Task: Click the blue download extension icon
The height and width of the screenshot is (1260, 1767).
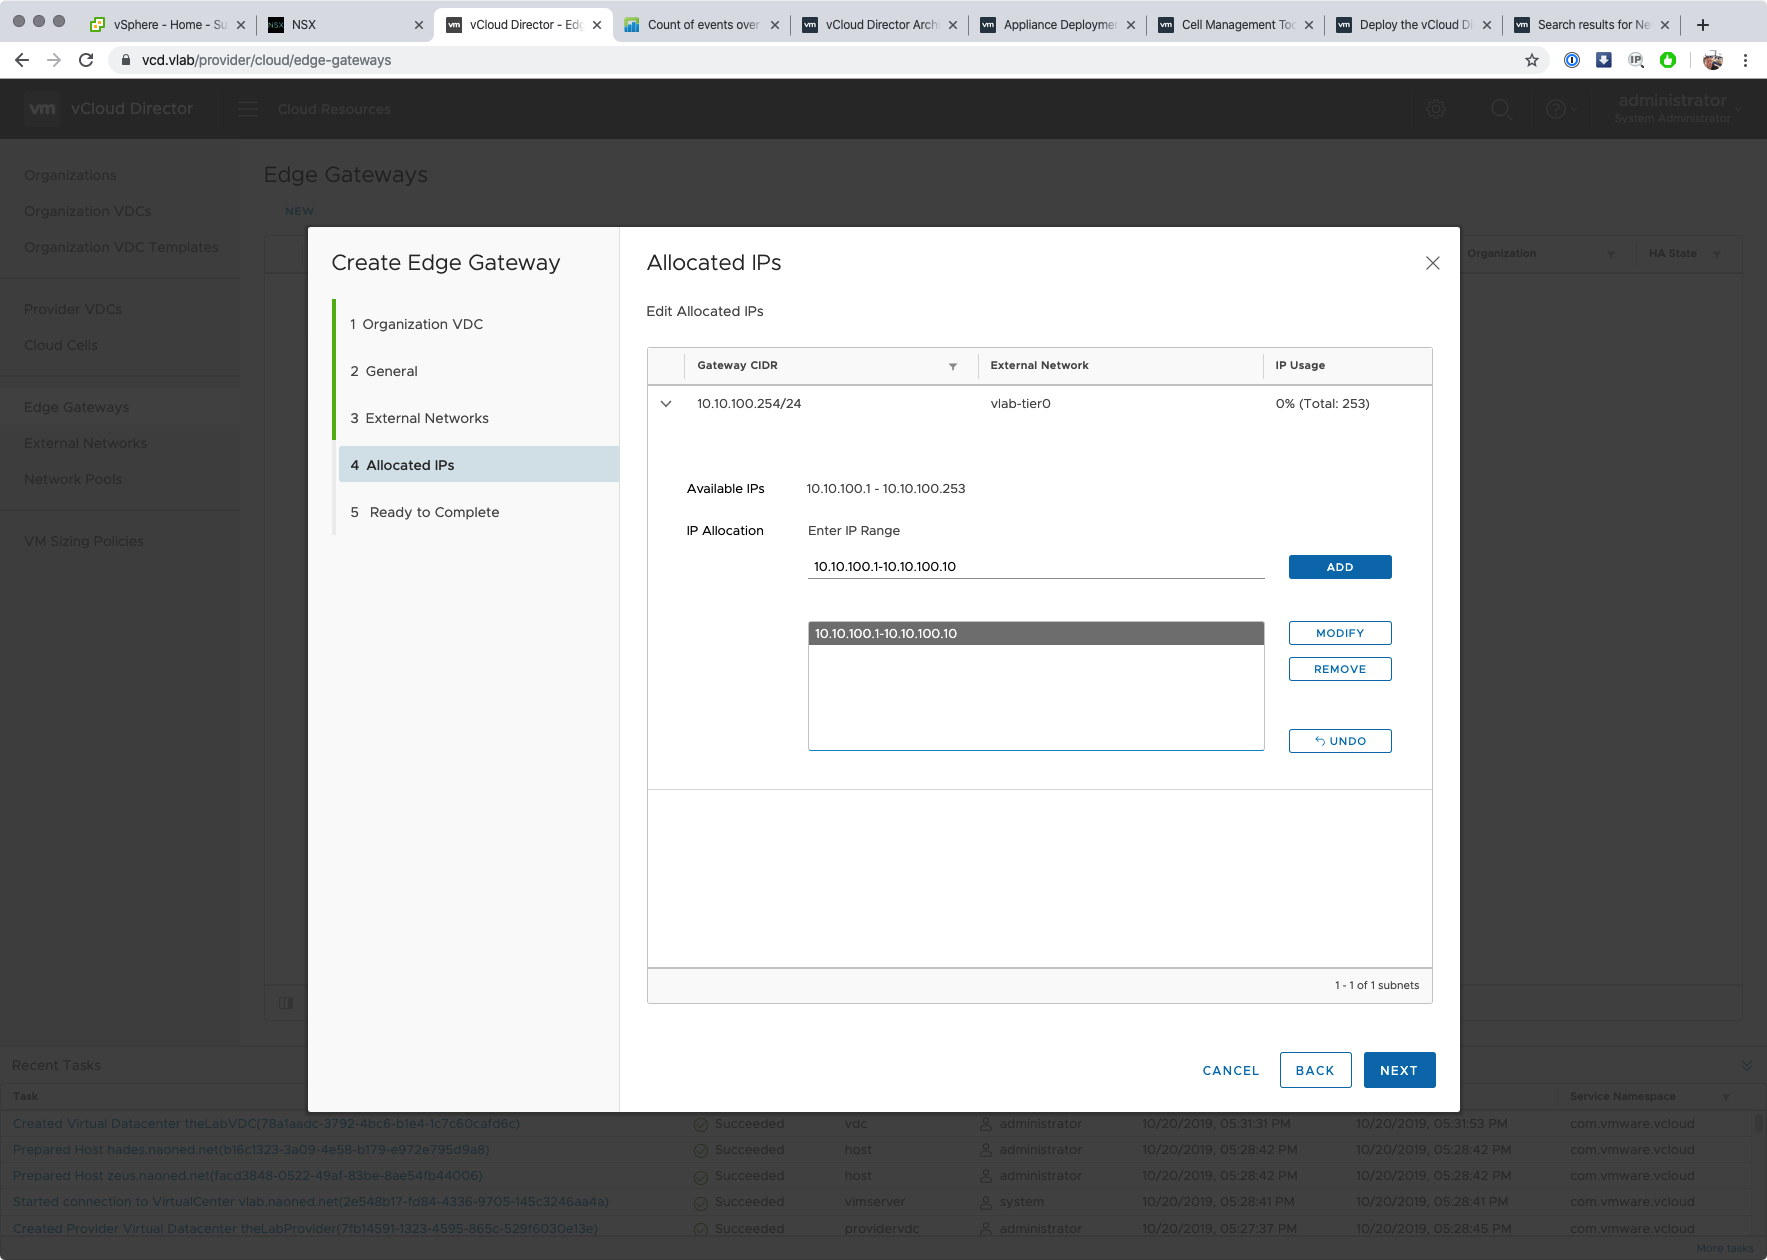Action: [1604, 60]
